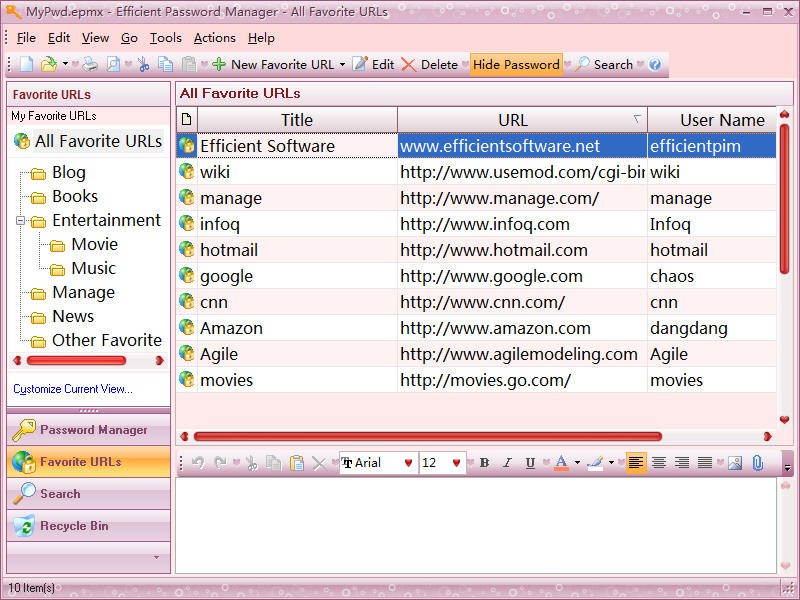The width and height of the screenshot is (800, 600).
Task: Click the Print icon in toolbar
Action: [x=90, y=64]
